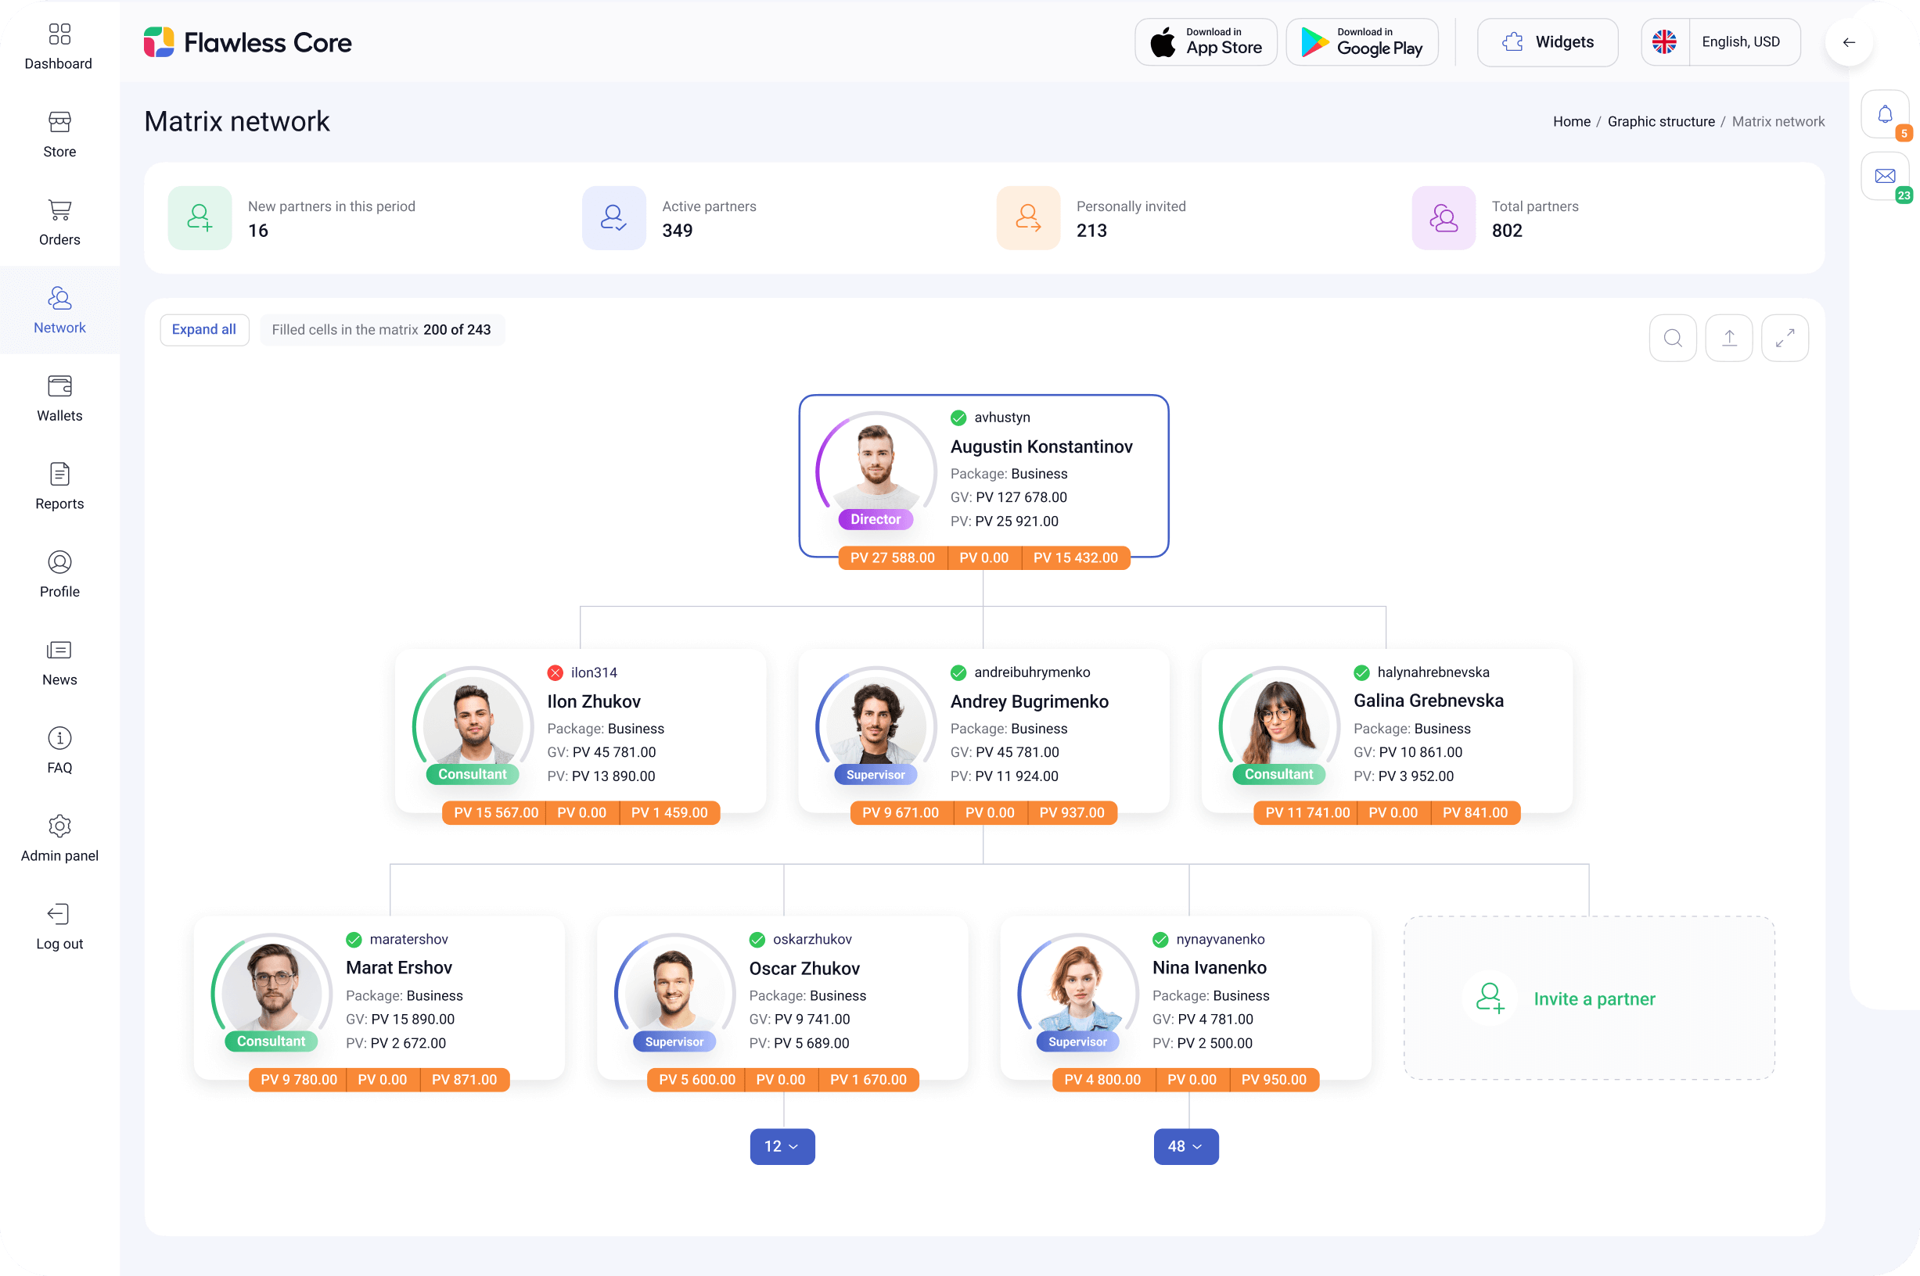Open the Orders page from the sidebar
This screenshot has width=1920, height=1276.
pyautogui.click(x=59, y=222)
